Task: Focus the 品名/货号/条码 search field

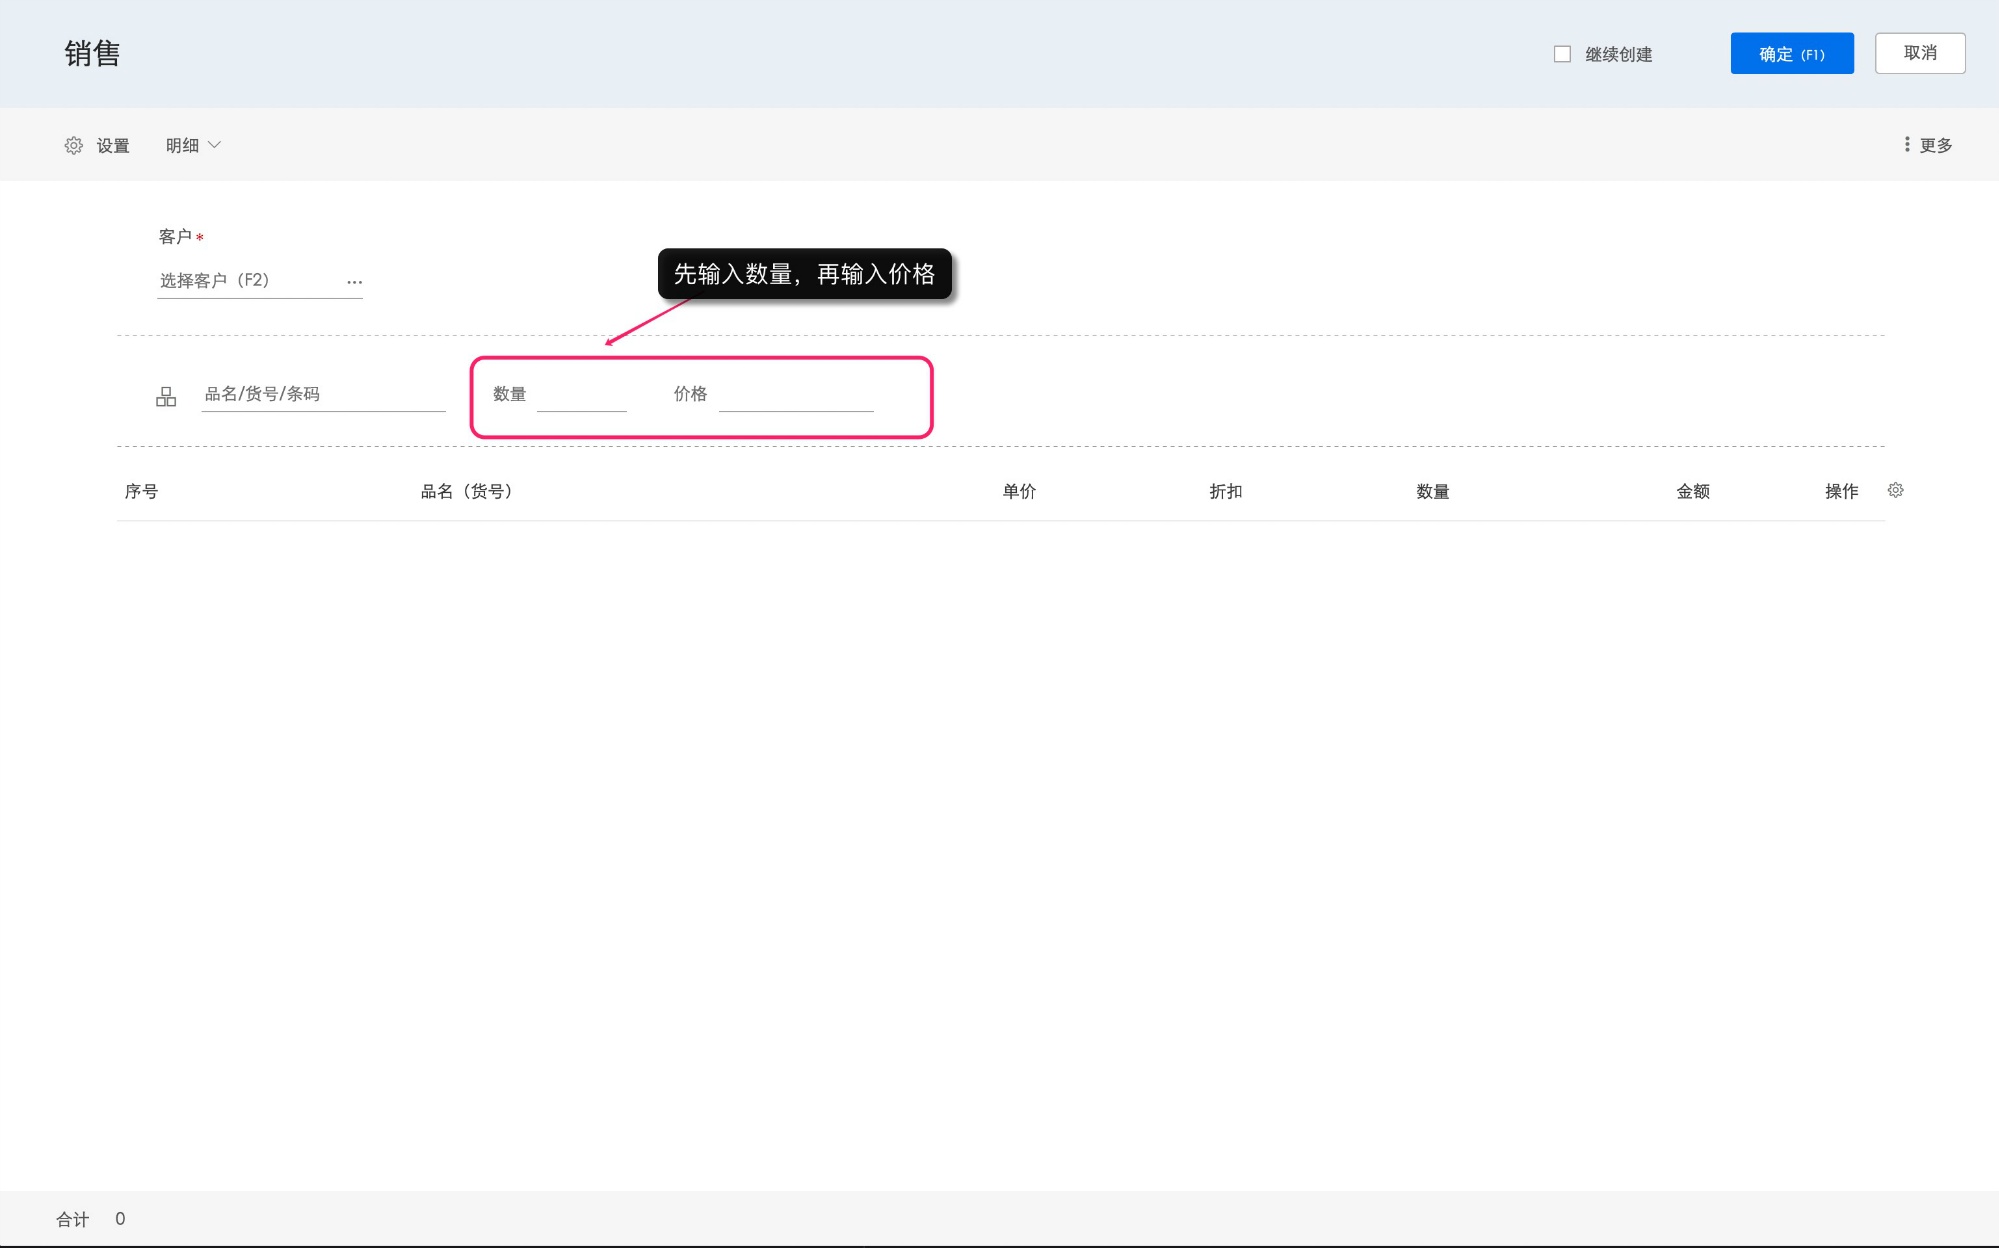Action: pyautogui.click(x=322, y=394)
